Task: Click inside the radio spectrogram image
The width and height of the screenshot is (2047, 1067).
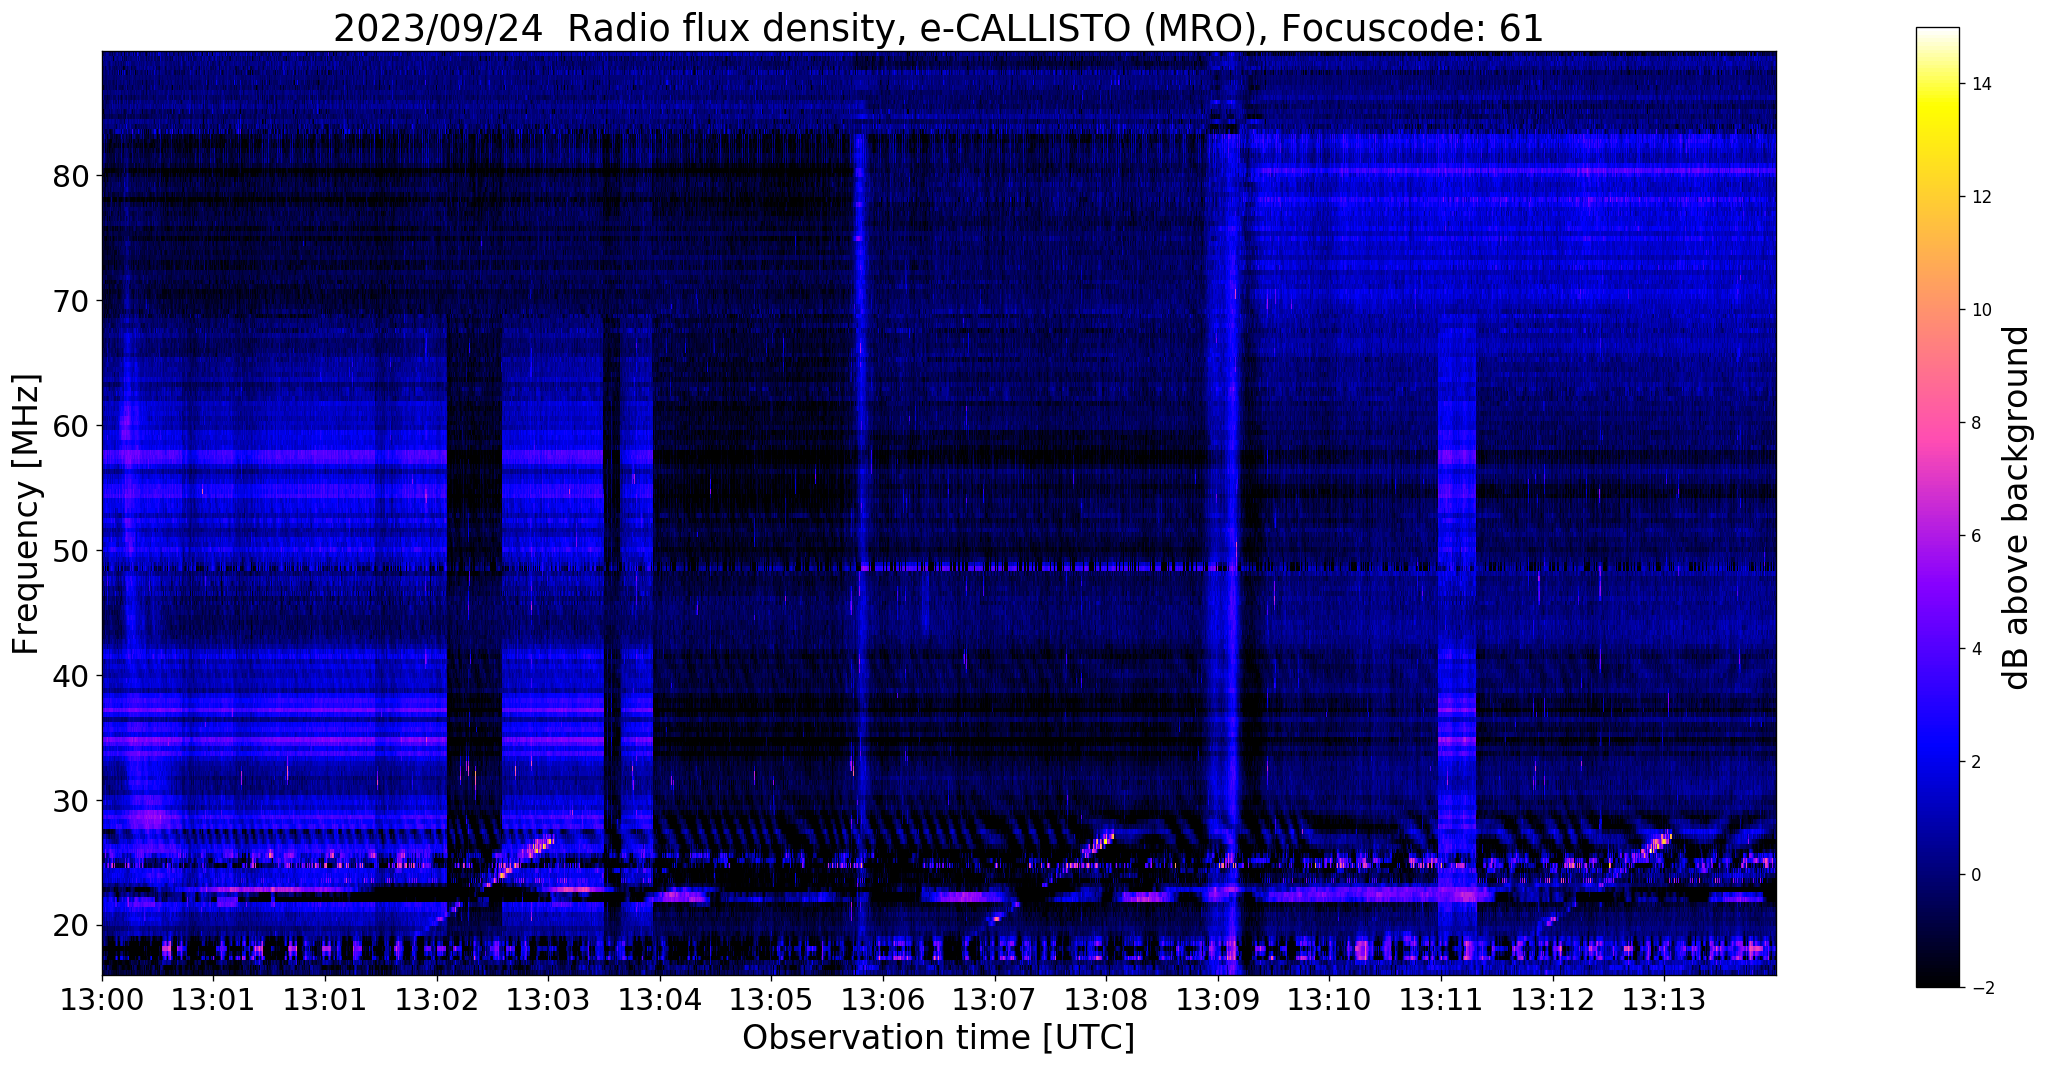Action: tap(939, 513)
